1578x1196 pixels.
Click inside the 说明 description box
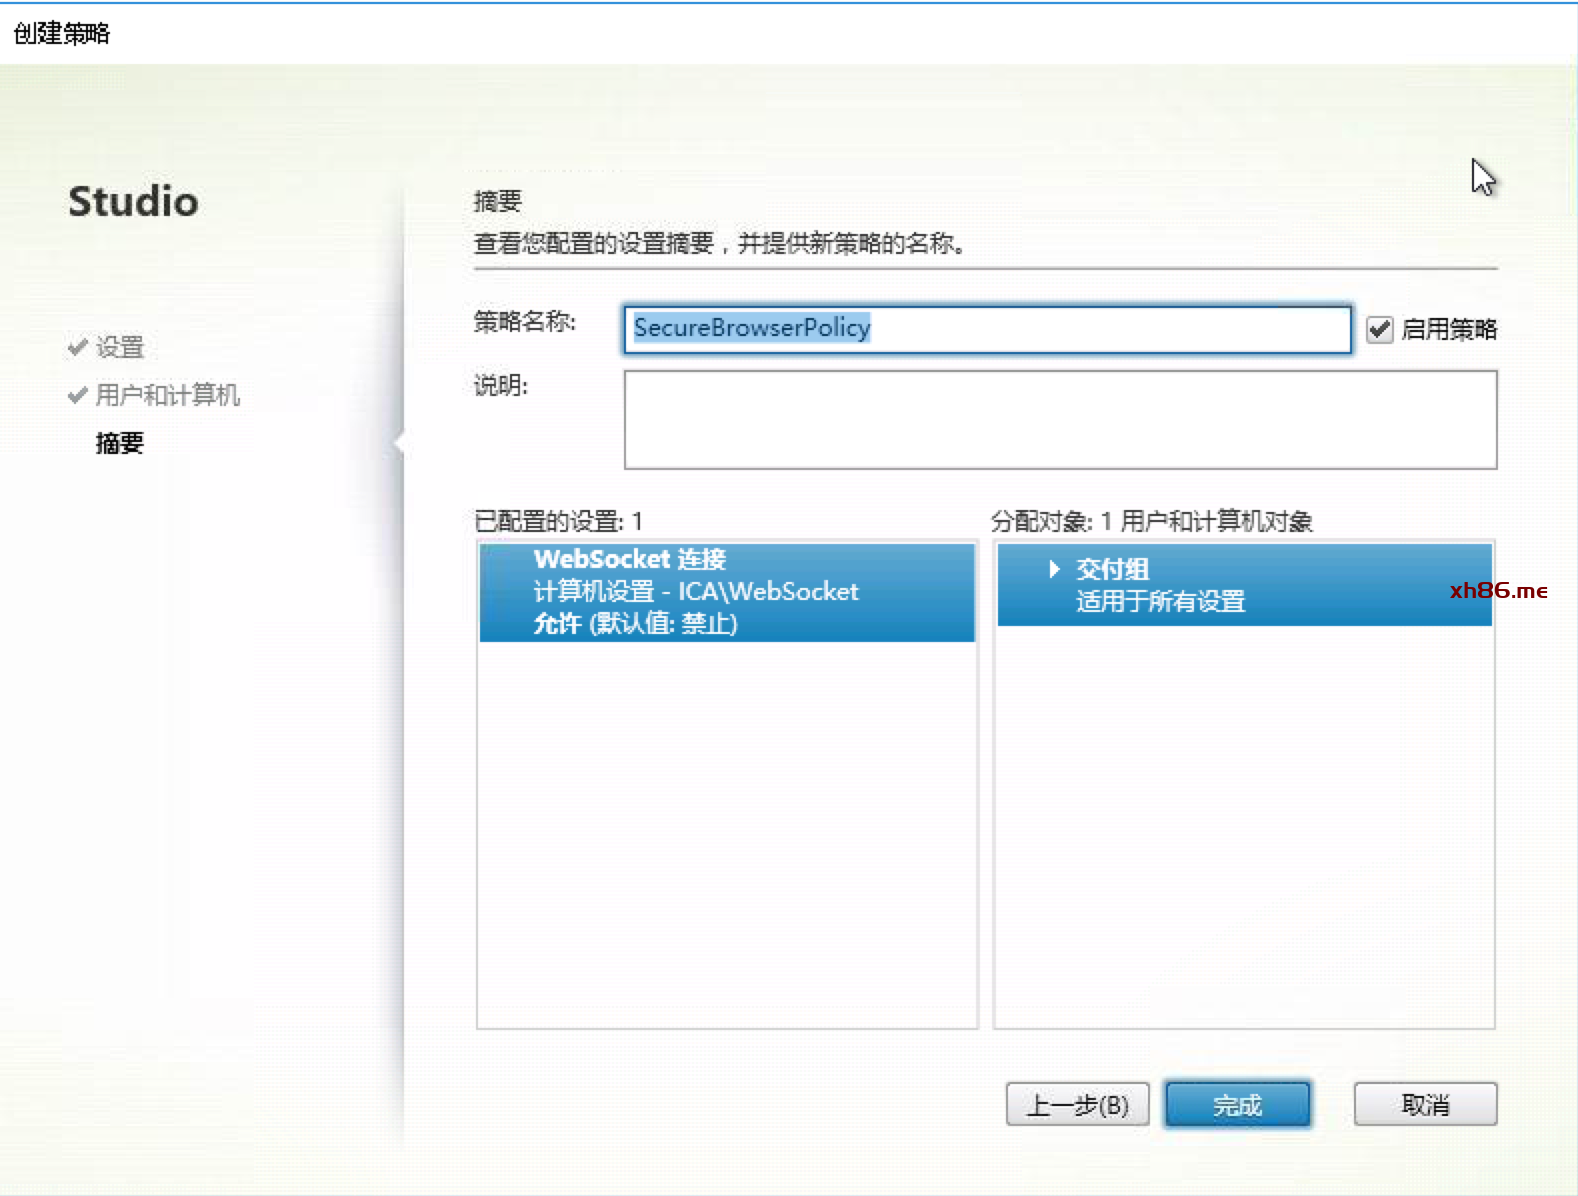(1059, 419)
